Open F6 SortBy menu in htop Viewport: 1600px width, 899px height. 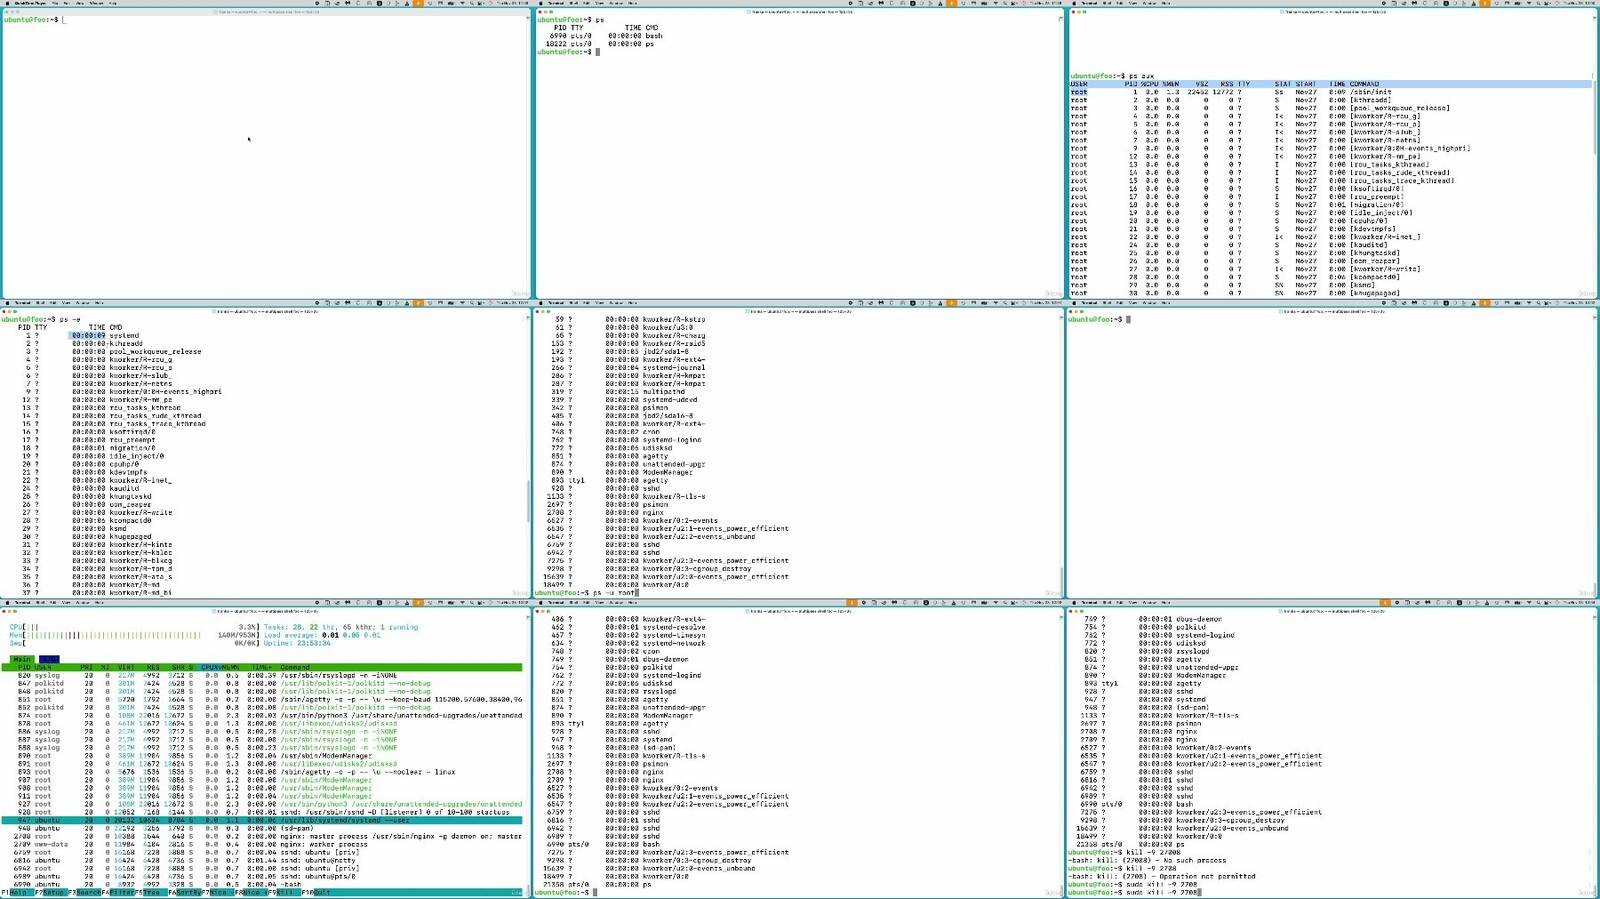coord(185,892)
